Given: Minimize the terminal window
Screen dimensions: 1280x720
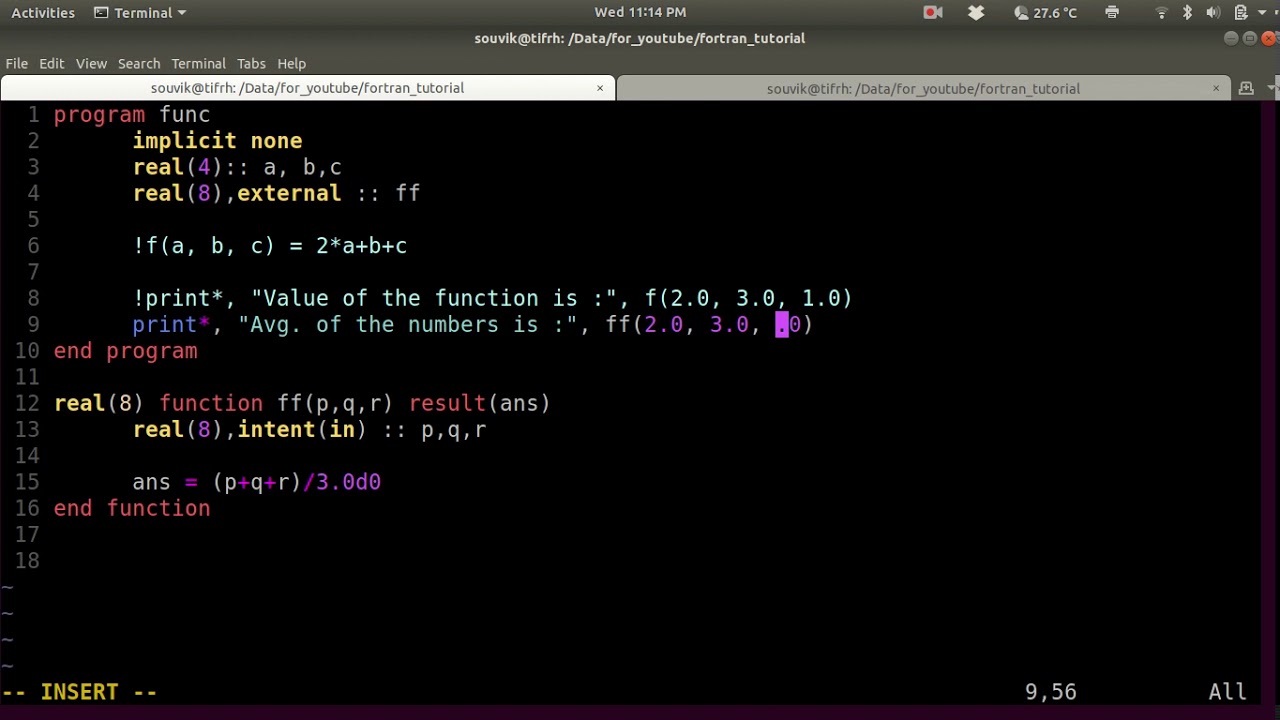Looking at the screenshot, I should [x=1231, y=38].
